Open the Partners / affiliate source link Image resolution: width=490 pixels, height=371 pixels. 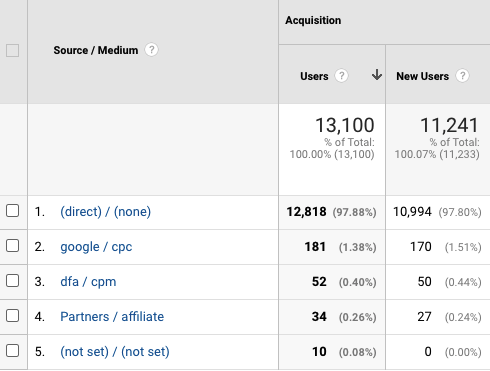[x=112, y=317]
